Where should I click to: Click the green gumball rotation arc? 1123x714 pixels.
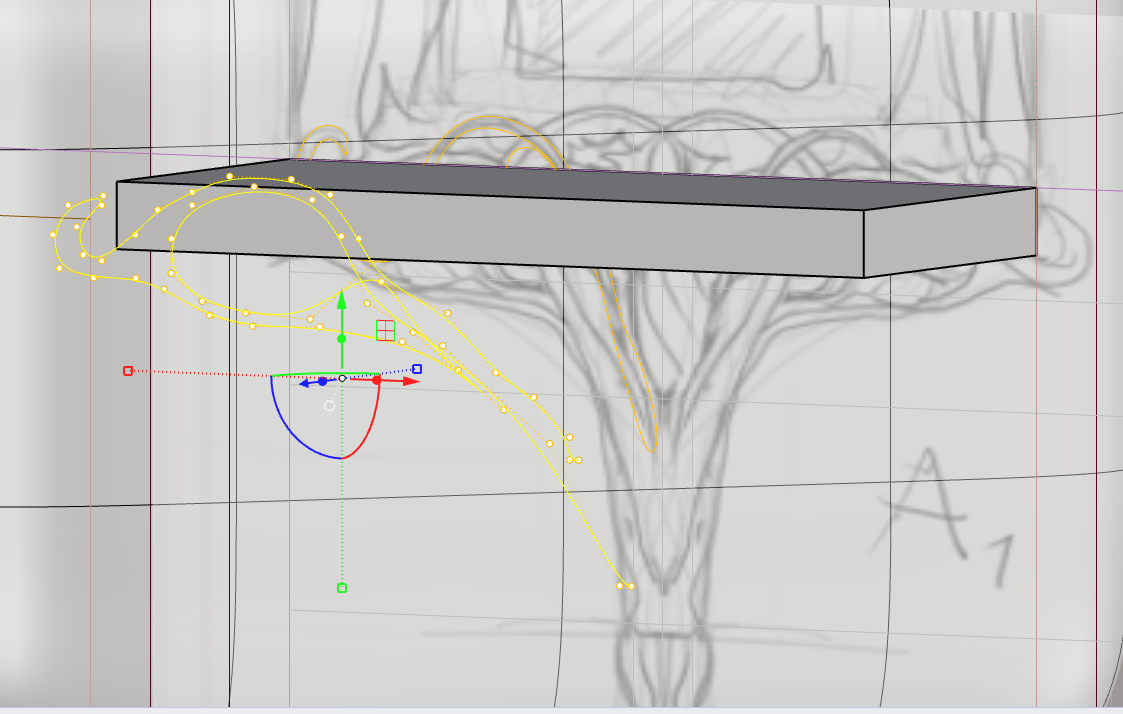(x=325, y=375)
